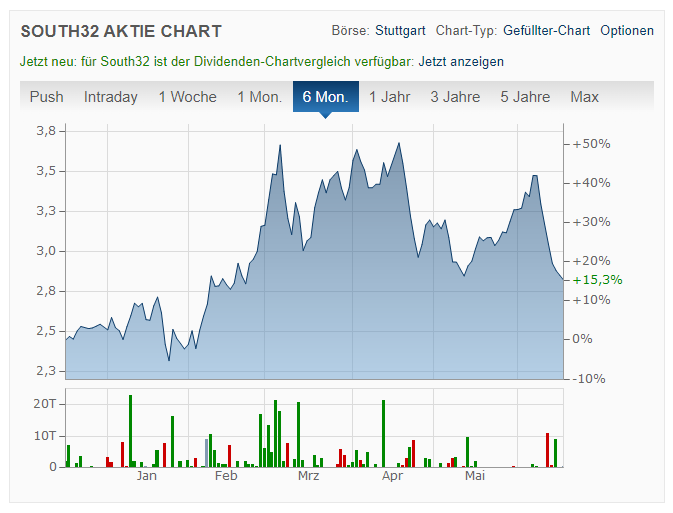Click the Mai month label
673x513 pixels.
(475, 476)
